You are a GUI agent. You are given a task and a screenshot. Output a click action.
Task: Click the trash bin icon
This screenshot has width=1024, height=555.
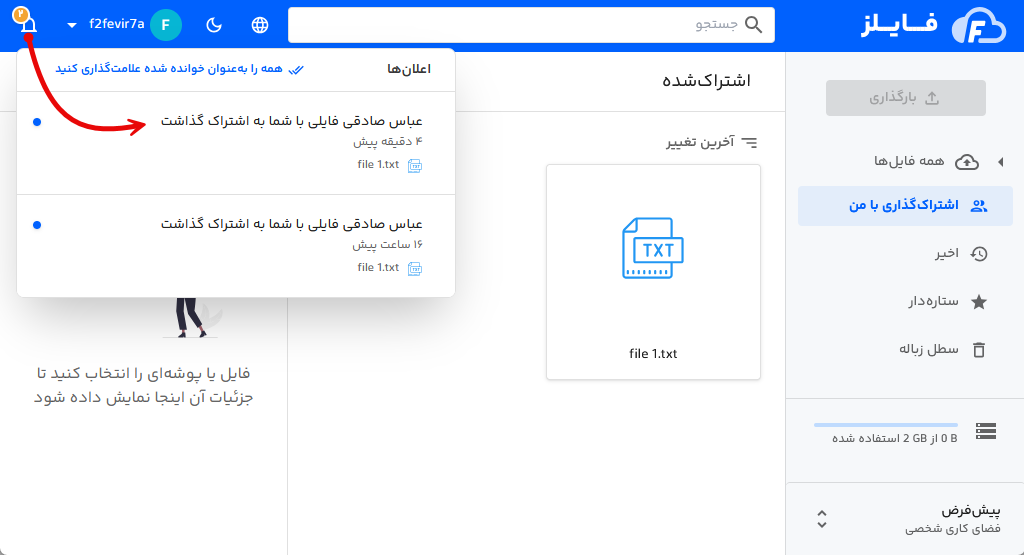click(x=978, y=350)
